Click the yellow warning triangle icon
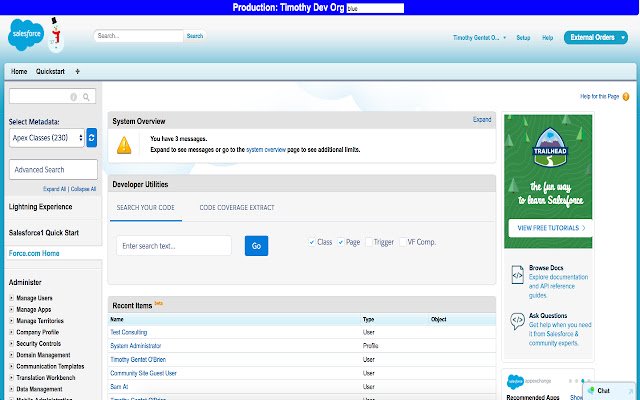Image resolution: width=640 pixels, height=400 pixels. 124,145
